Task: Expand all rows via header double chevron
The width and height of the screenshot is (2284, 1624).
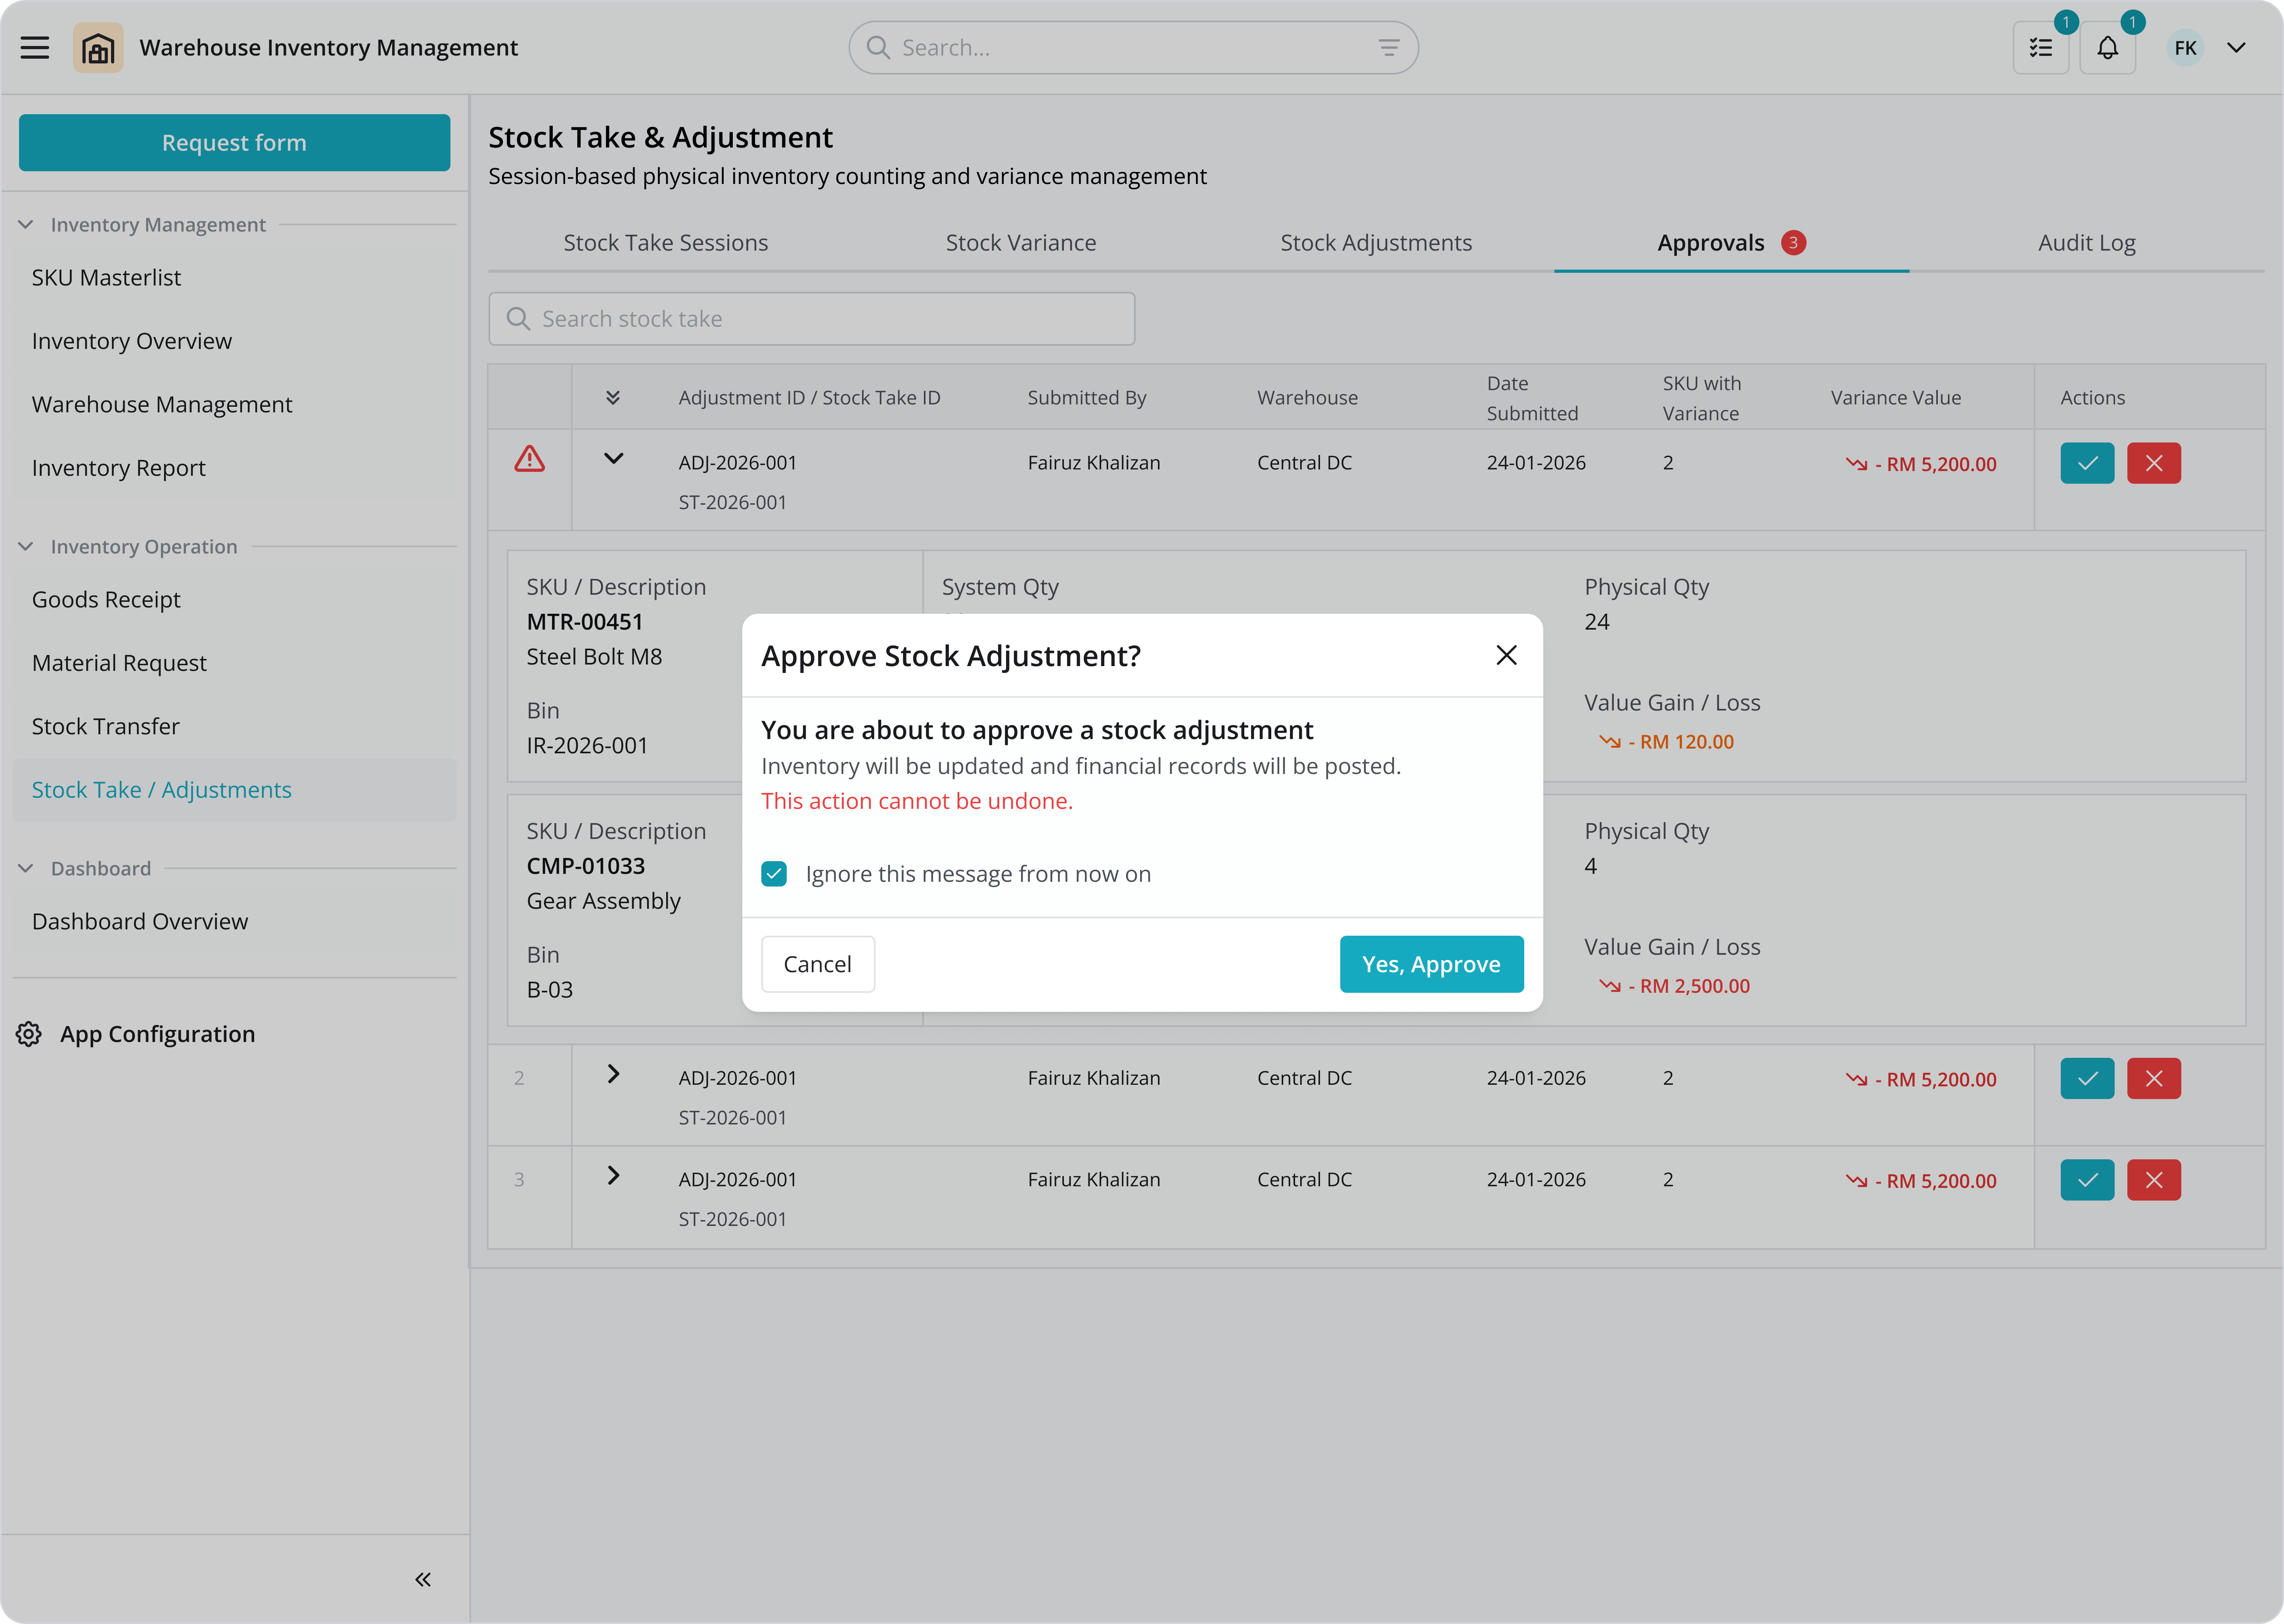Action: pos(613,398)
